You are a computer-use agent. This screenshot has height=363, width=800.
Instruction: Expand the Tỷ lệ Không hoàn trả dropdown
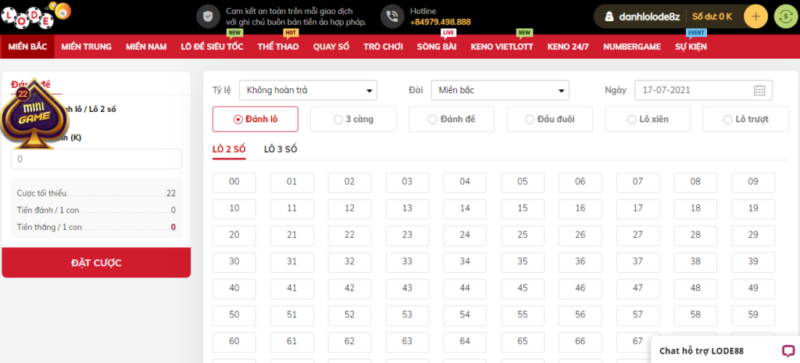(308, 90)
